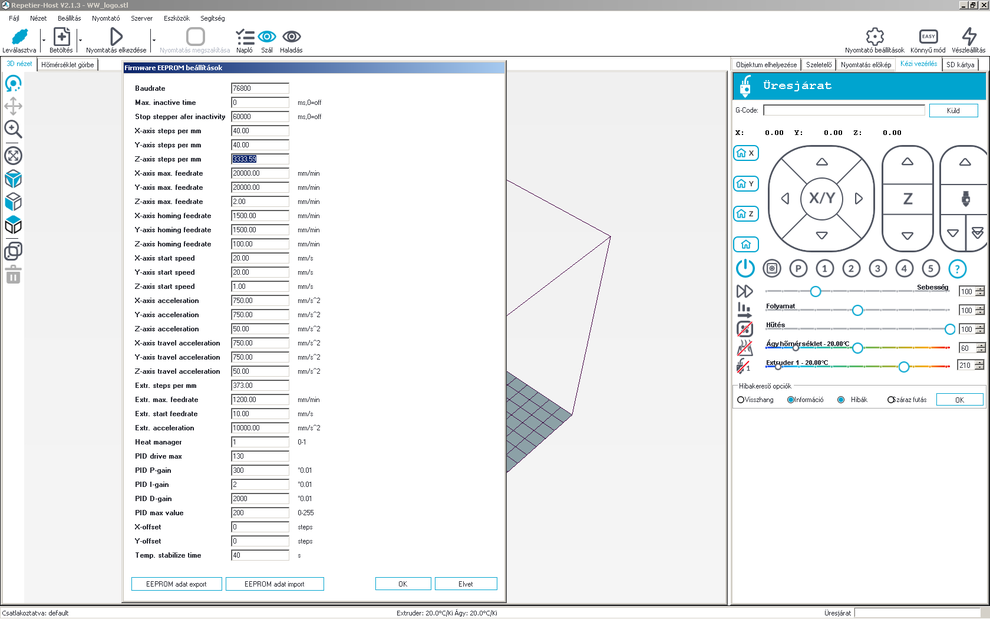Image resolution: width=990 pixels, height=619 pixels.
Task: Open dropdown arrow next to Betöltés
Action: point(80,41)
